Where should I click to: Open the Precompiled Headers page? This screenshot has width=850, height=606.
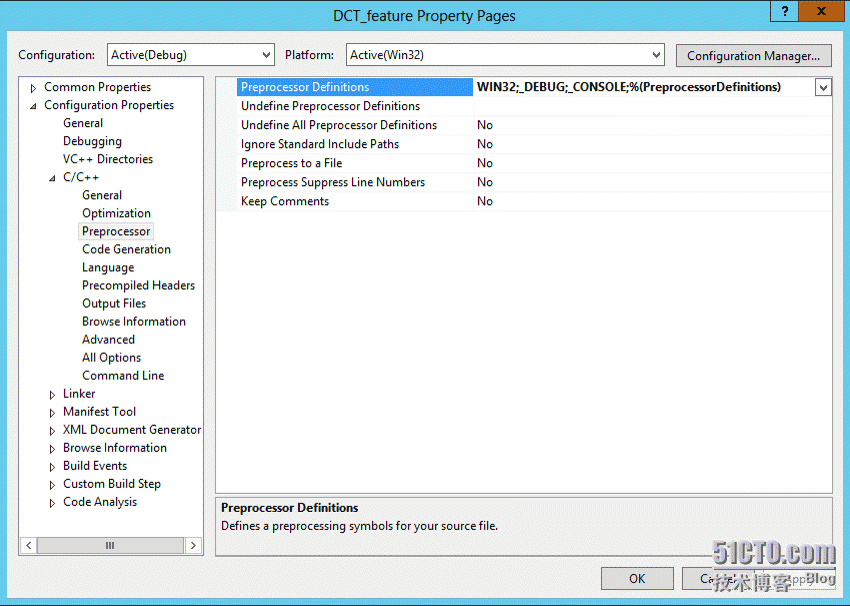(x=138, y=285)
